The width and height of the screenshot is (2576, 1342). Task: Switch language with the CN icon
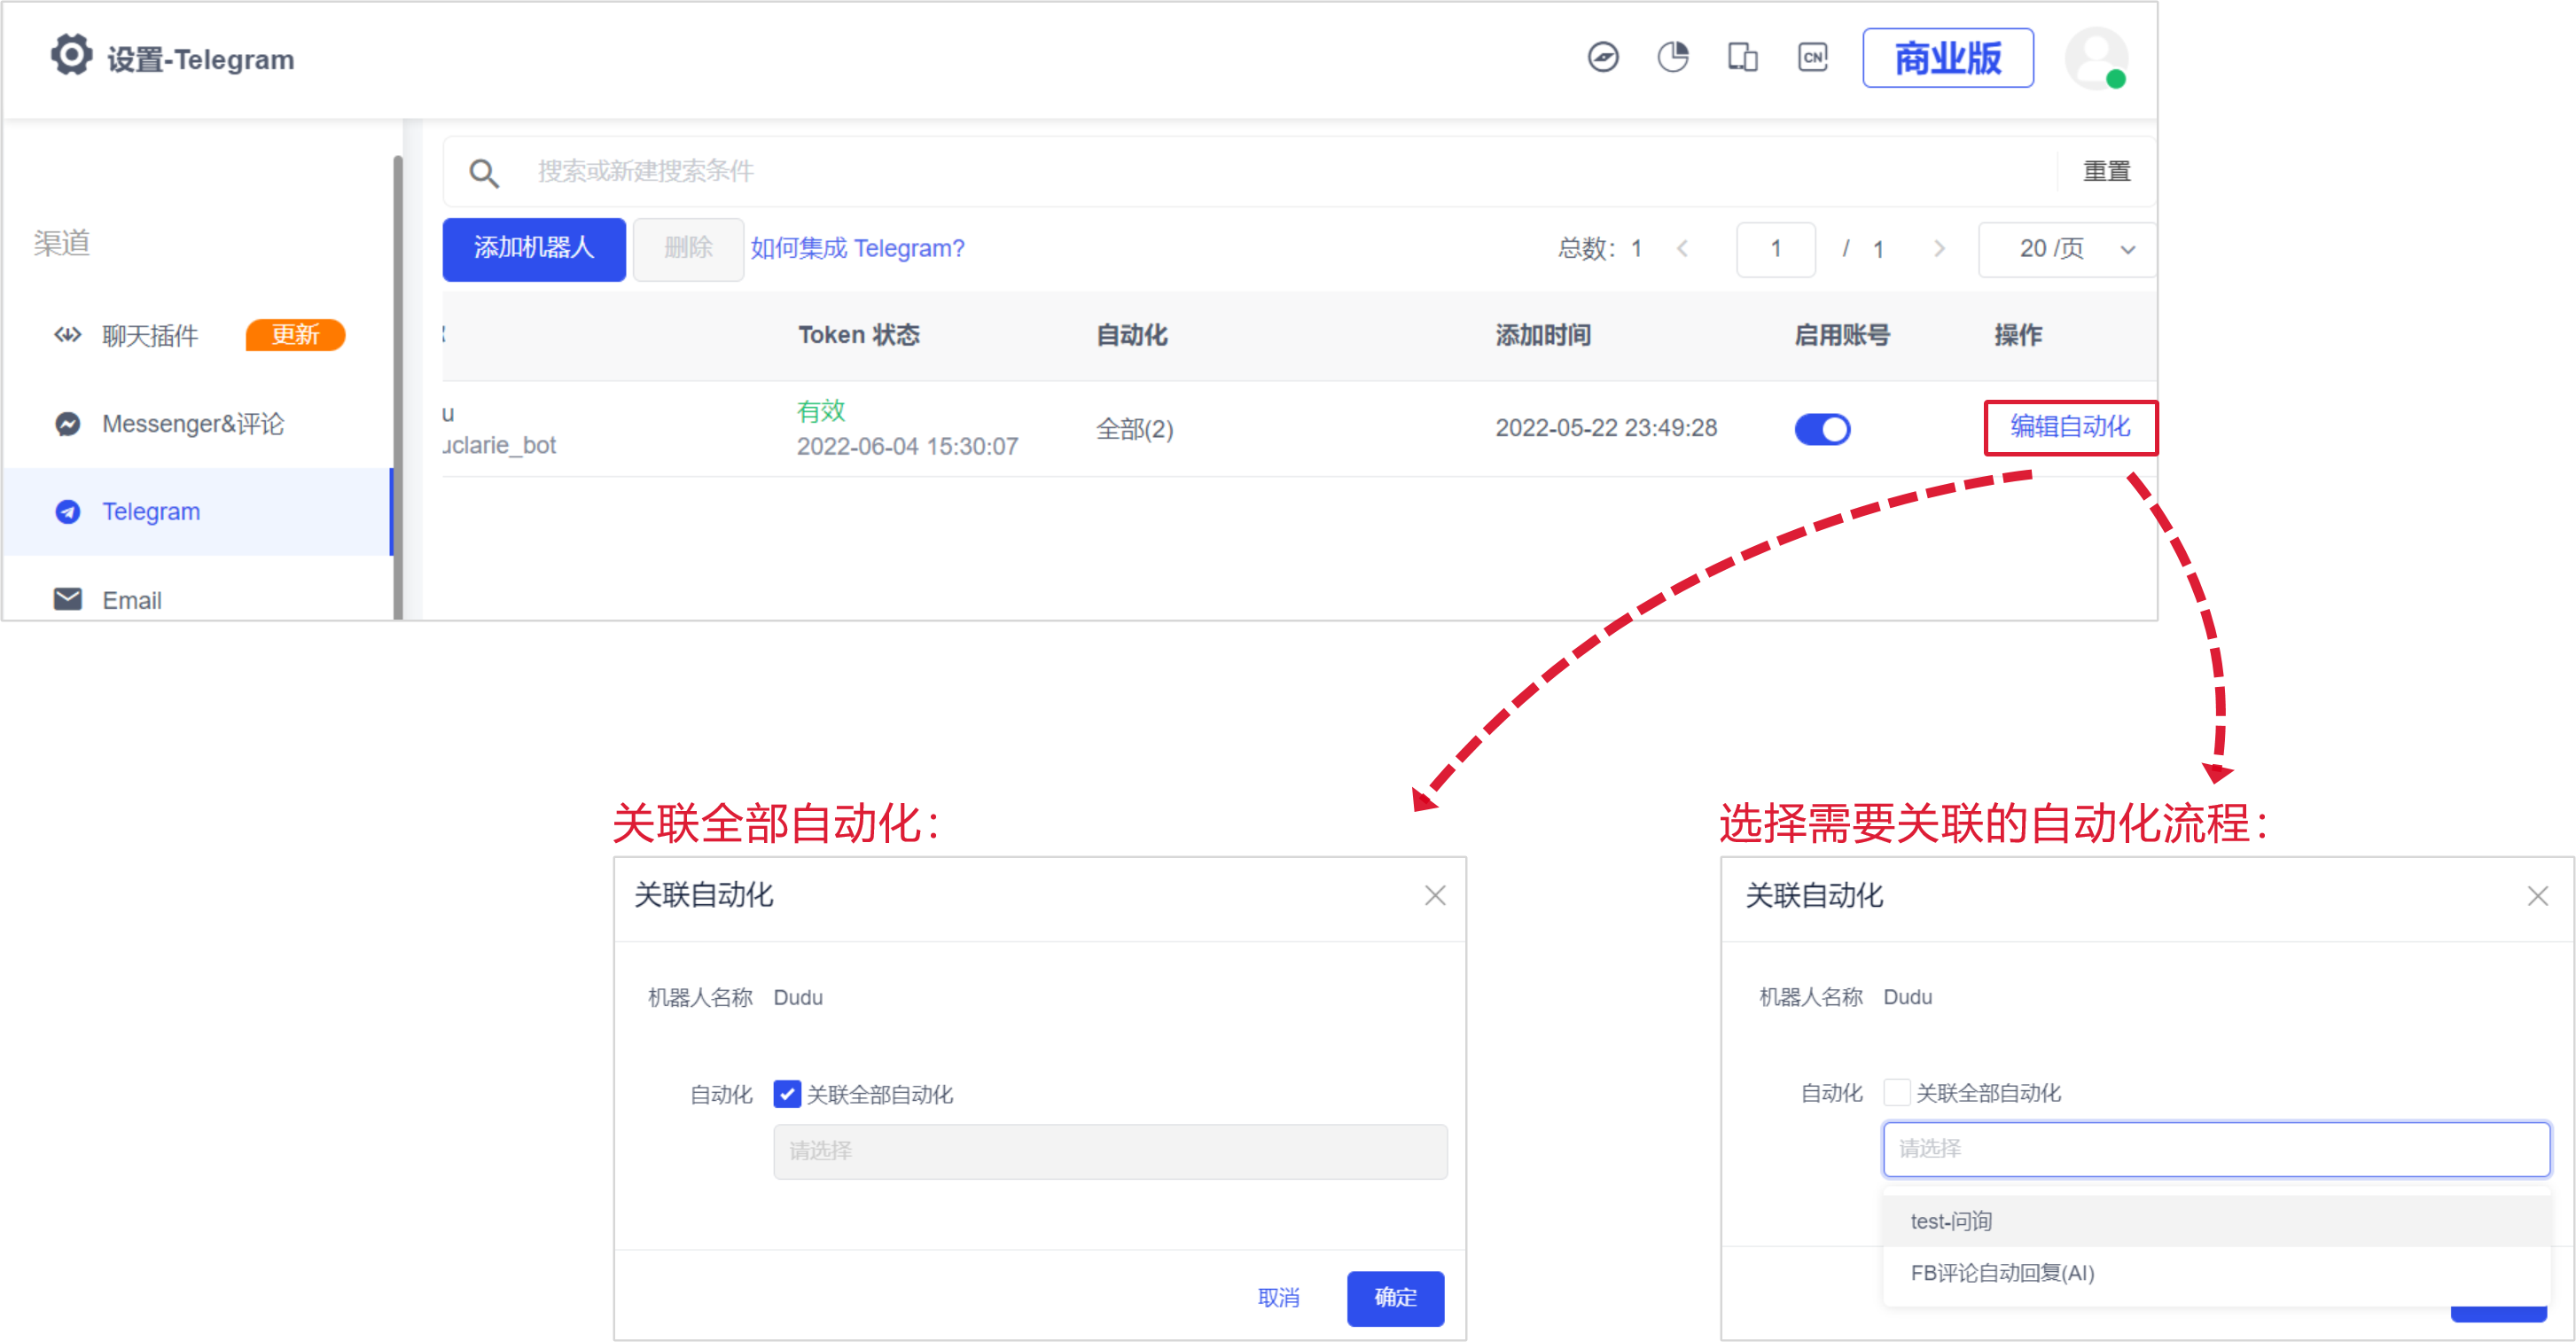coord(1813,57)
